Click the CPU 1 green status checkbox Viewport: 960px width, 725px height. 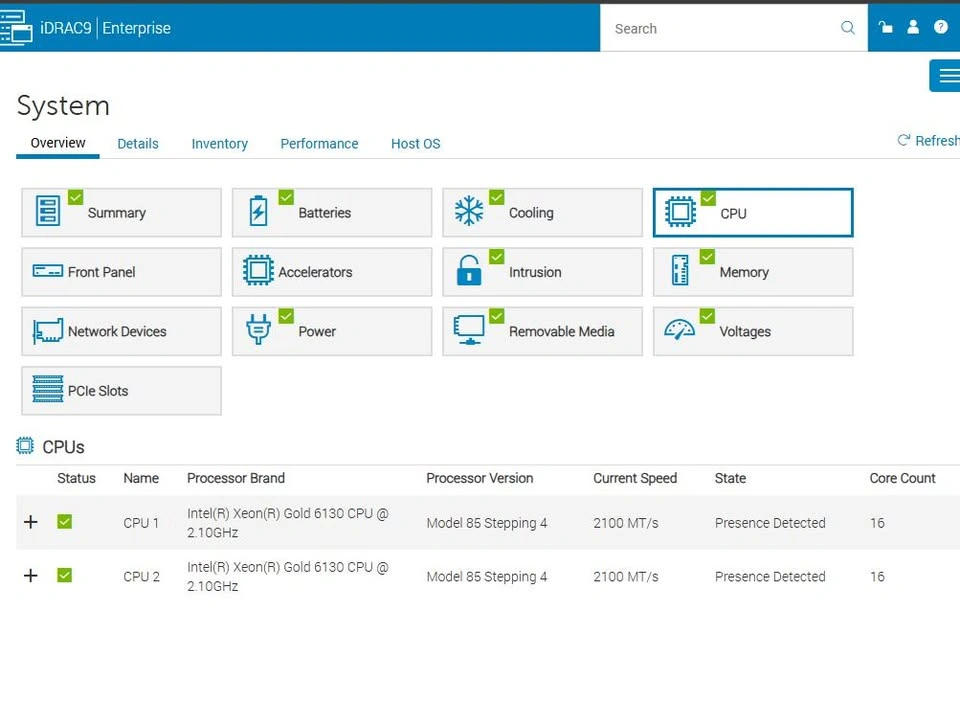65,522
